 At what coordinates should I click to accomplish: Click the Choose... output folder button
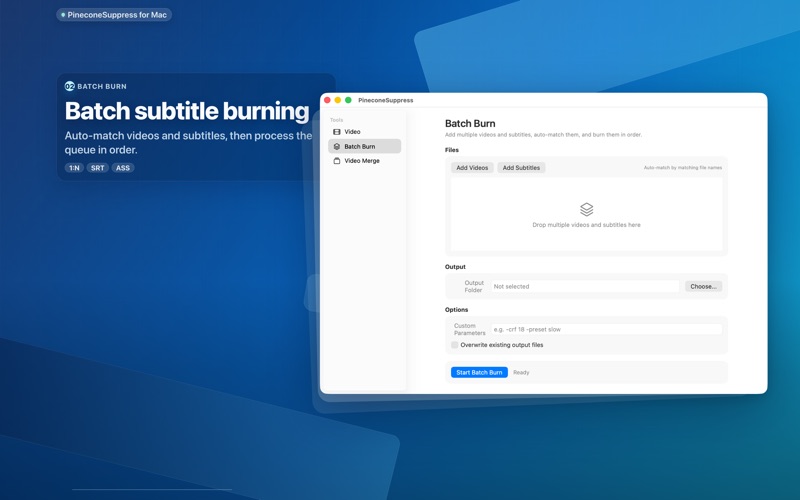(703, 287)
